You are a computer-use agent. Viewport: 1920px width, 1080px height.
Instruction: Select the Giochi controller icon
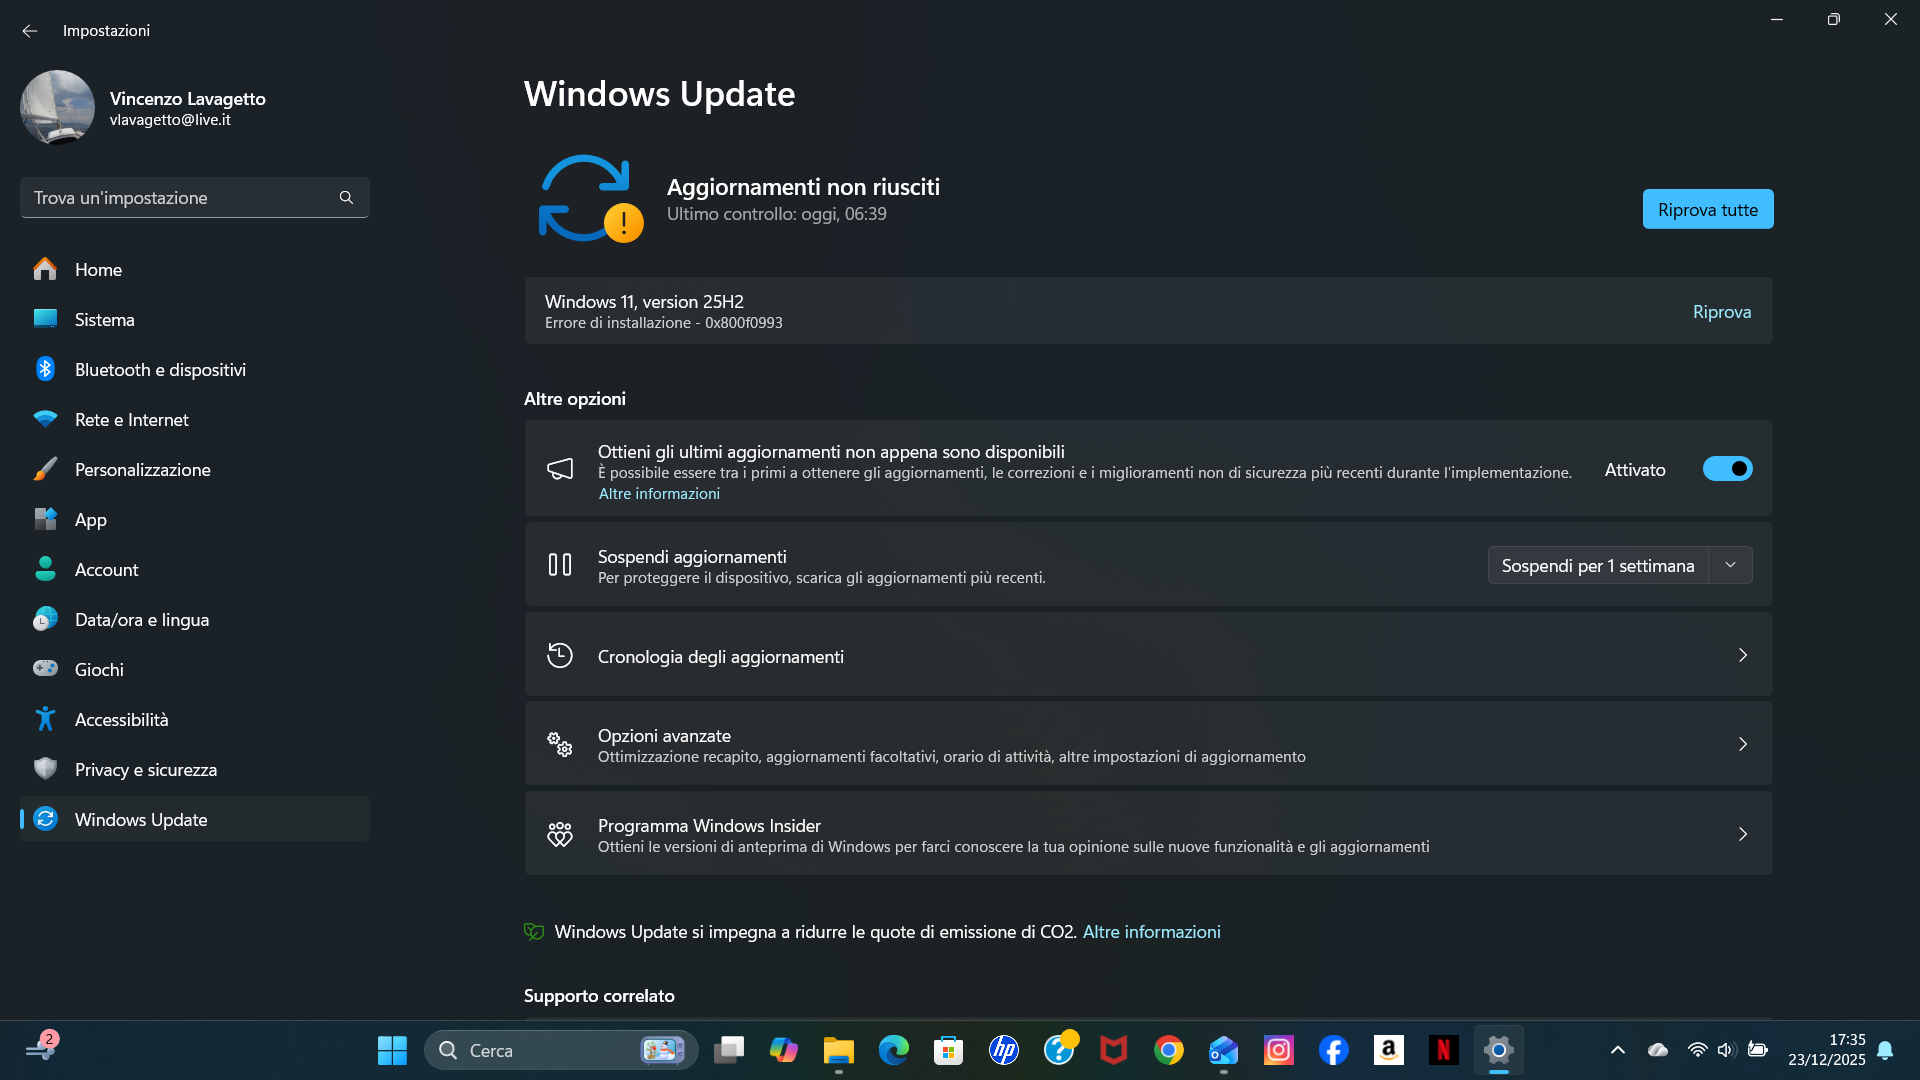tap(45, 669)
